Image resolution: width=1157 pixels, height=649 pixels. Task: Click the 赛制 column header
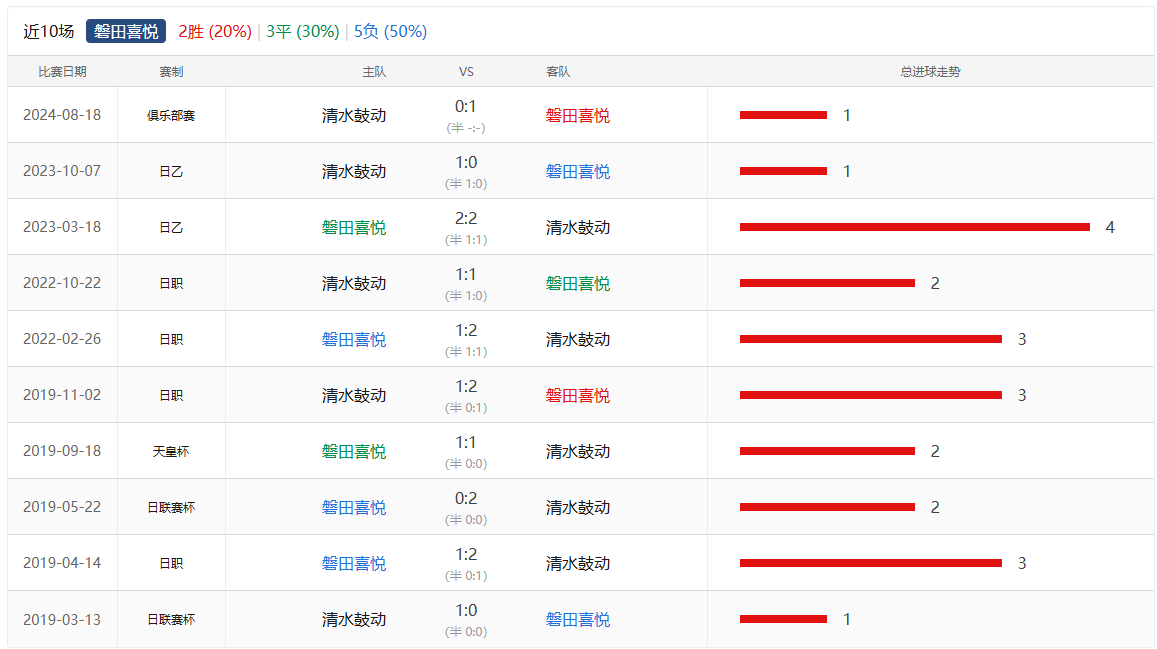(x=171, y=72)
